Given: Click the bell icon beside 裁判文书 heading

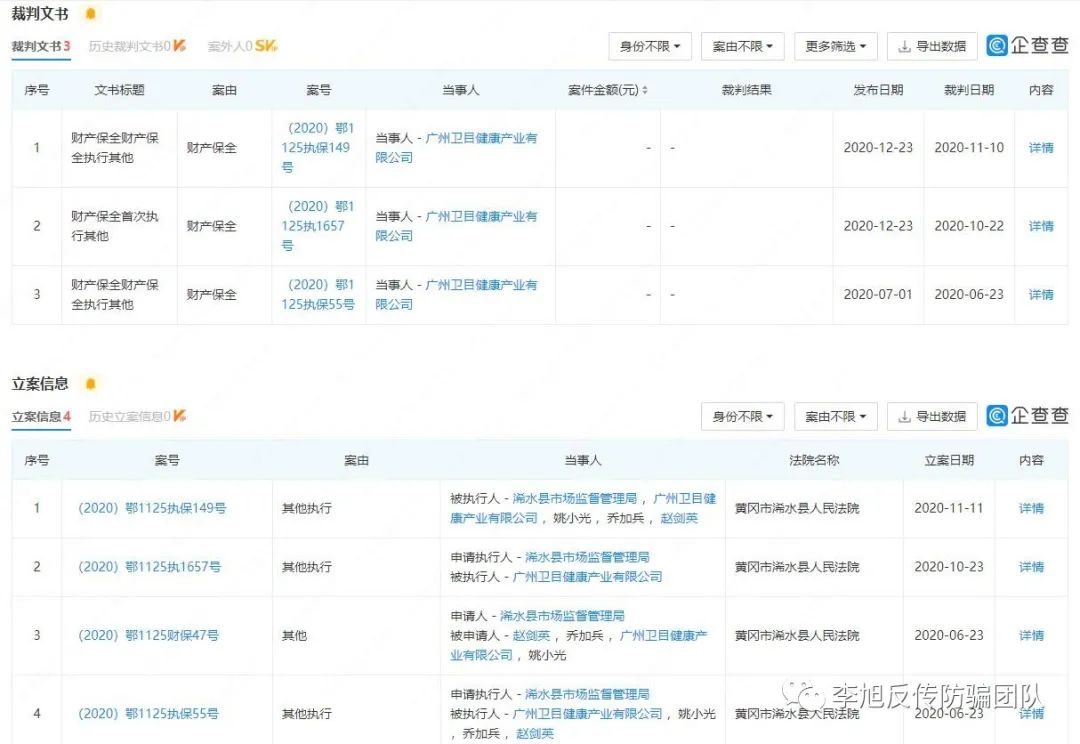Looking at the screenshot, I should click(91, 14).
